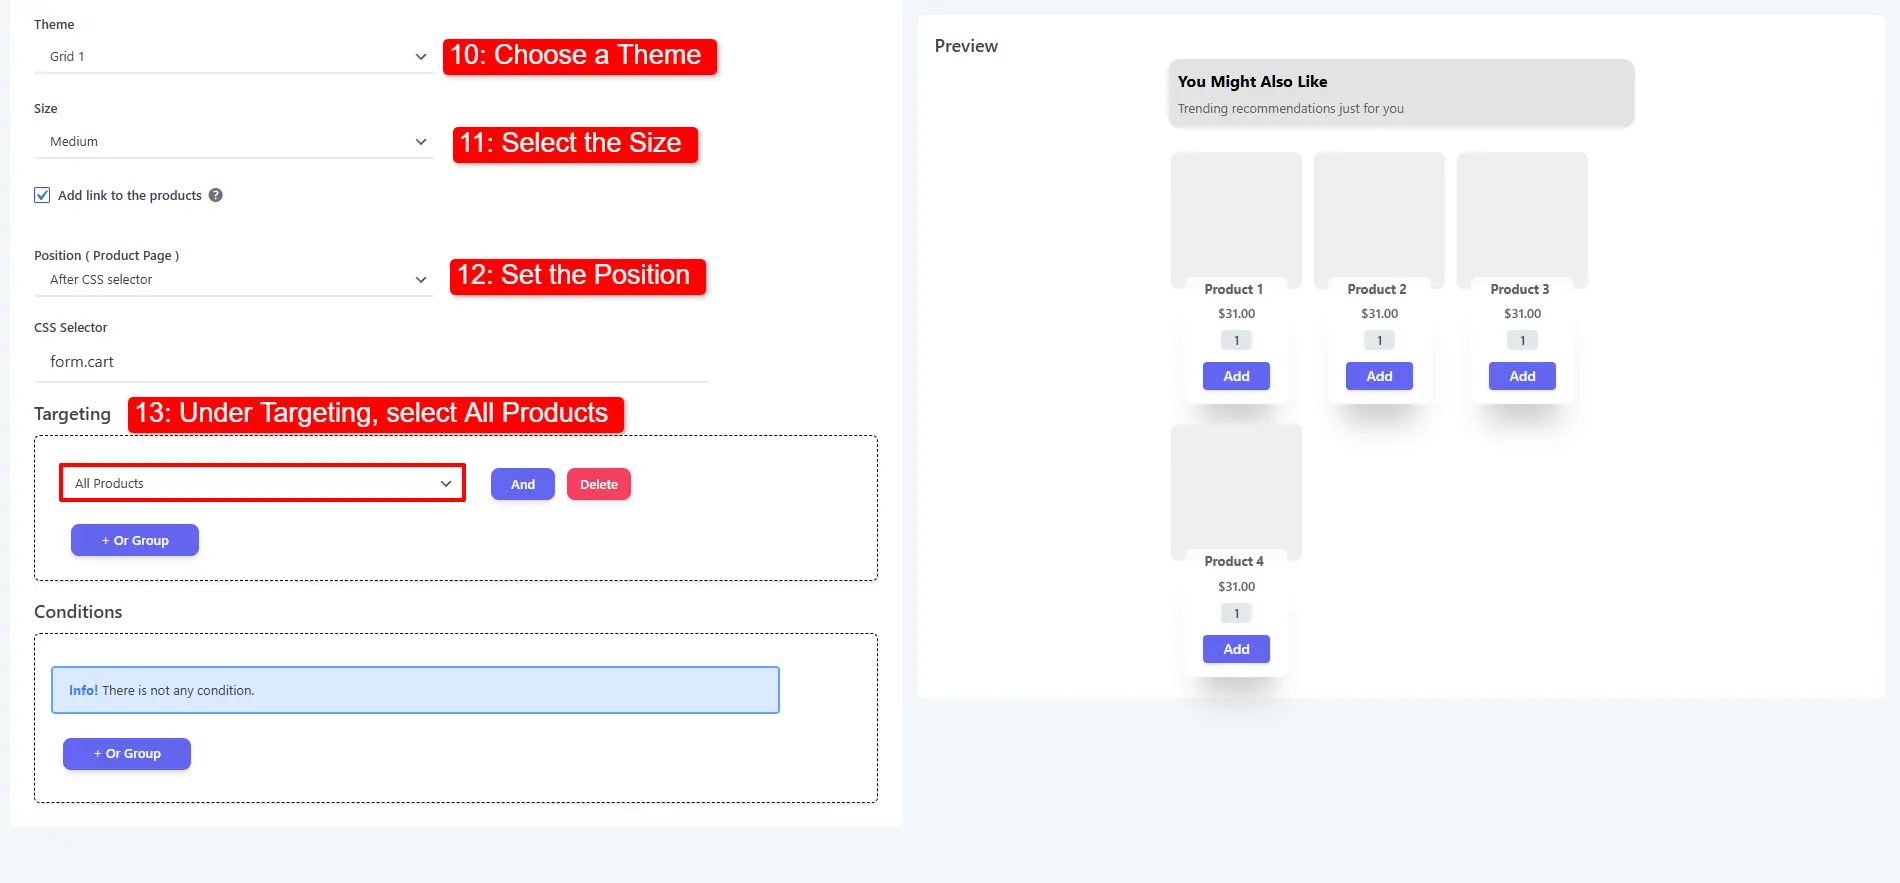This screenshot has height=883, width=1900.
Task: Click + Or Group under Targeting
Action: coord(135,541)
